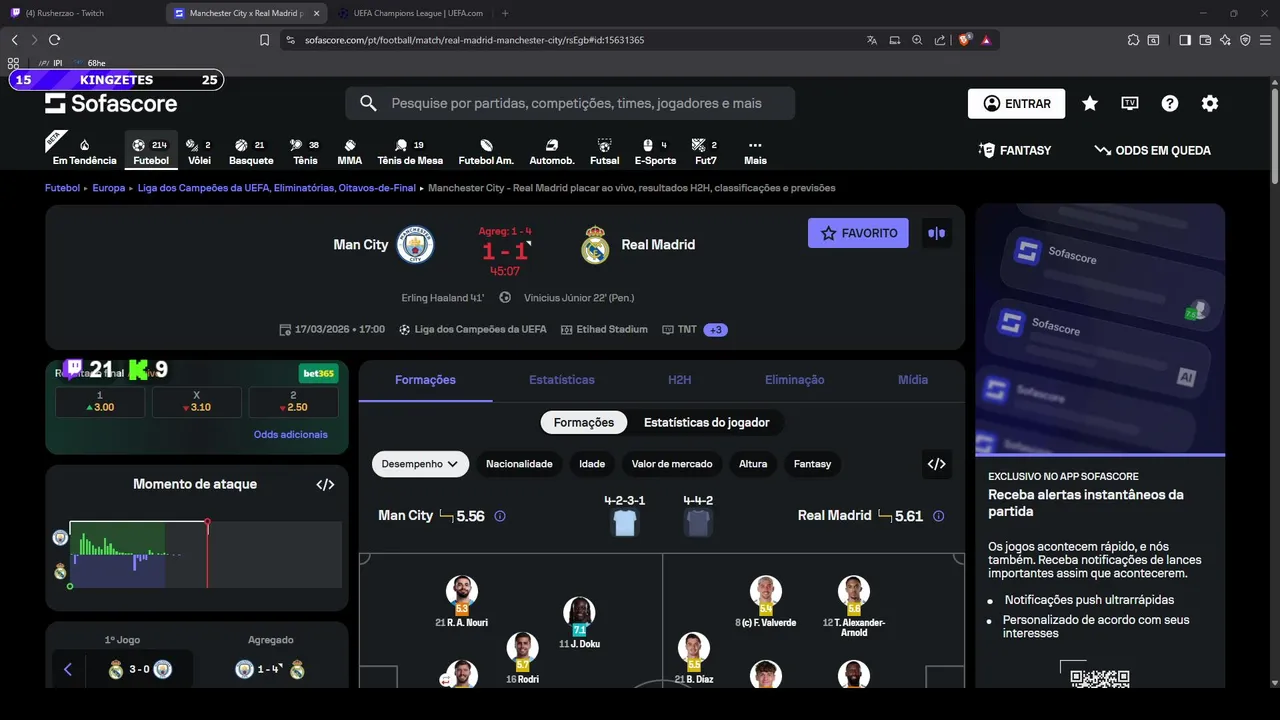Switch to Mídia tab

(x=913, y=380)
